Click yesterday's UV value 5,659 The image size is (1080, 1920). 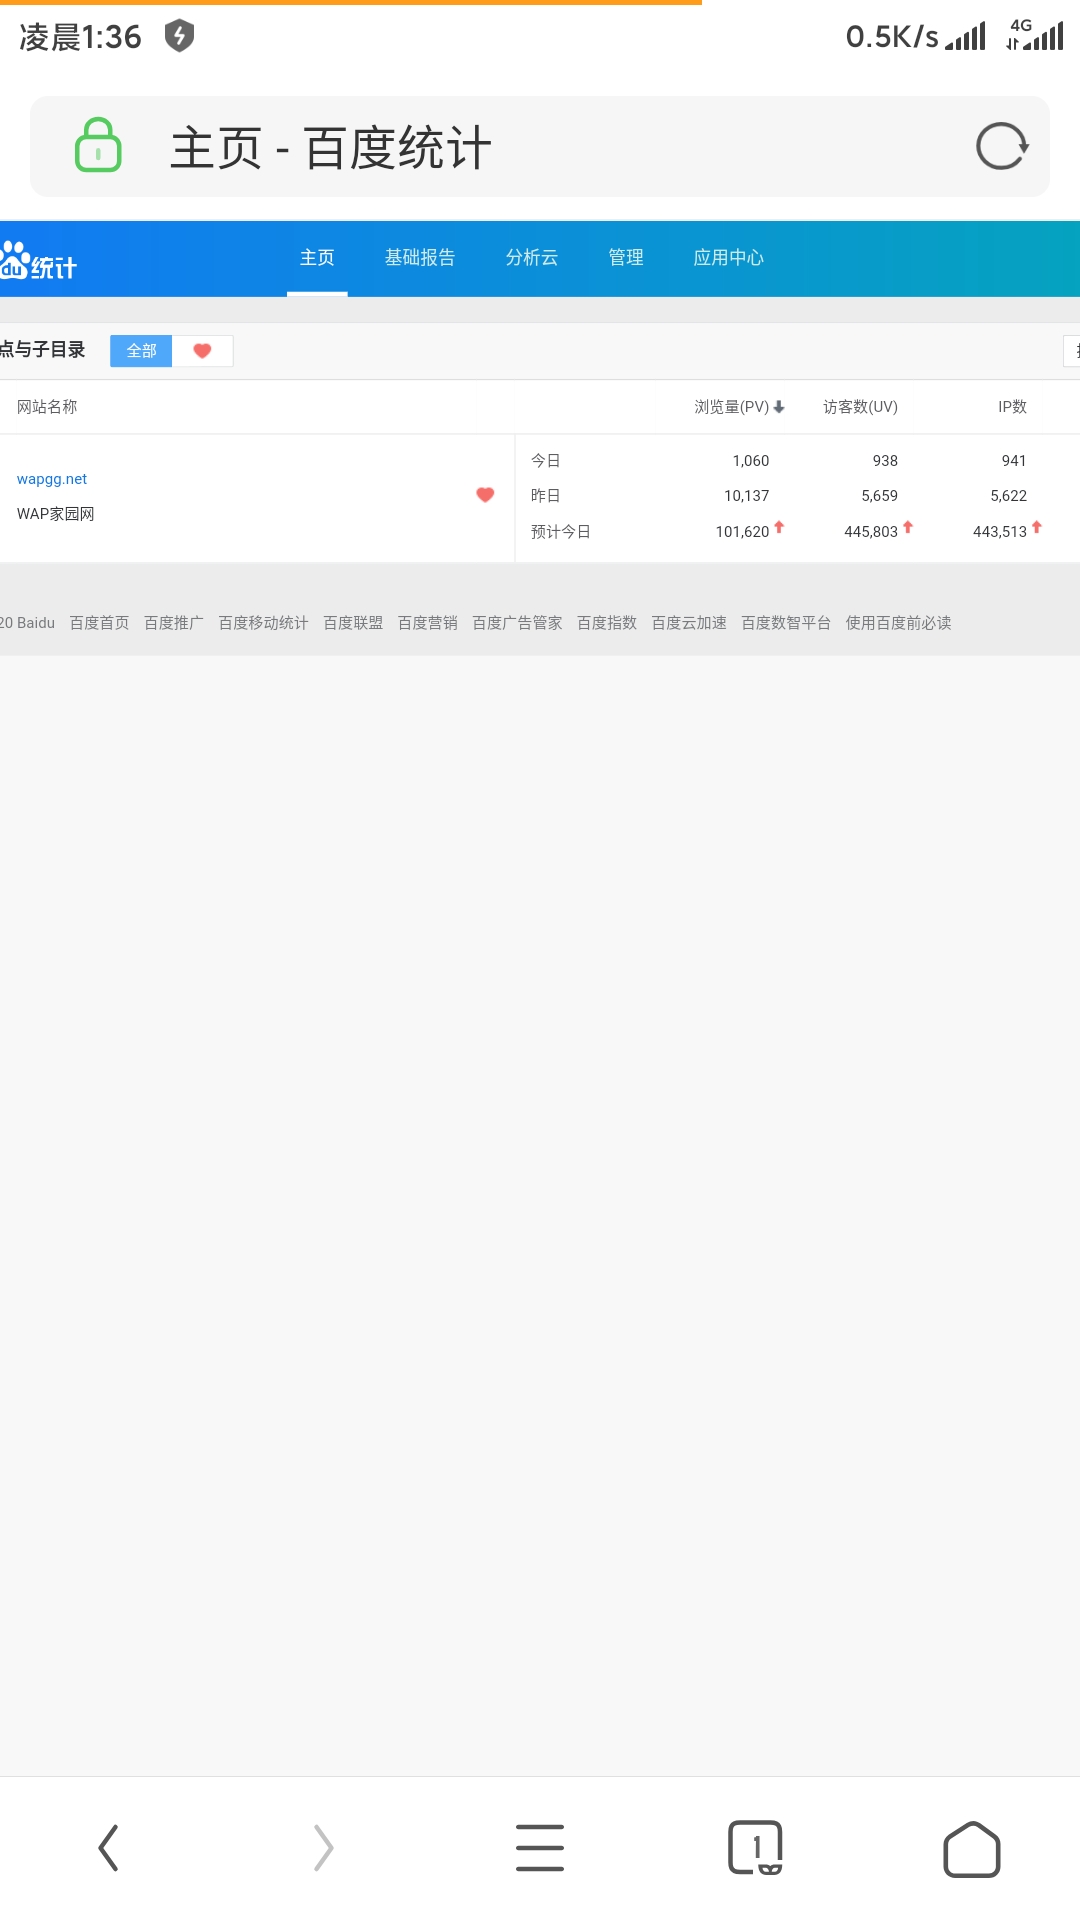880,496
